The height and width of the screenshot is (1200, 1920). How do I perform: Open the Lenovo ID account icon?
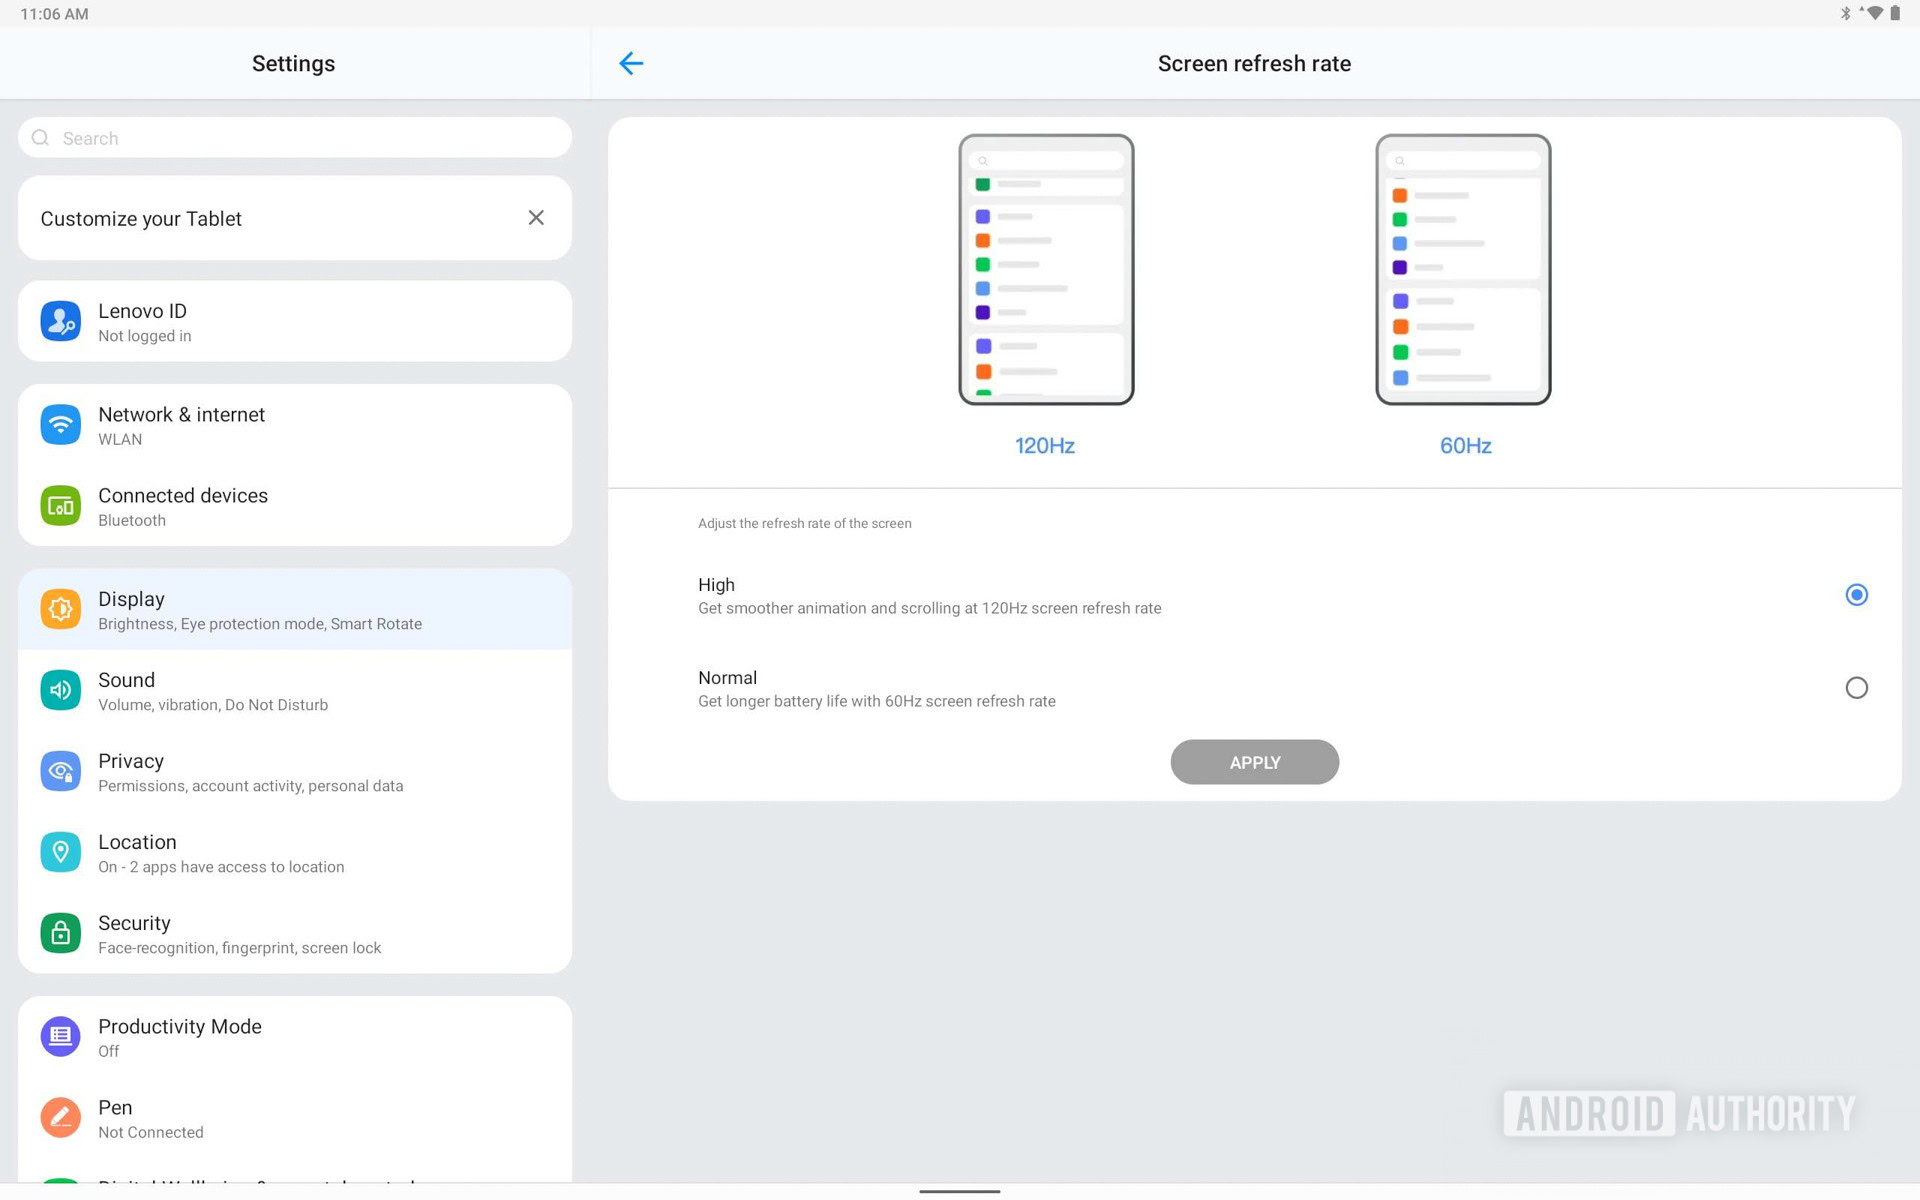(61, 321)
